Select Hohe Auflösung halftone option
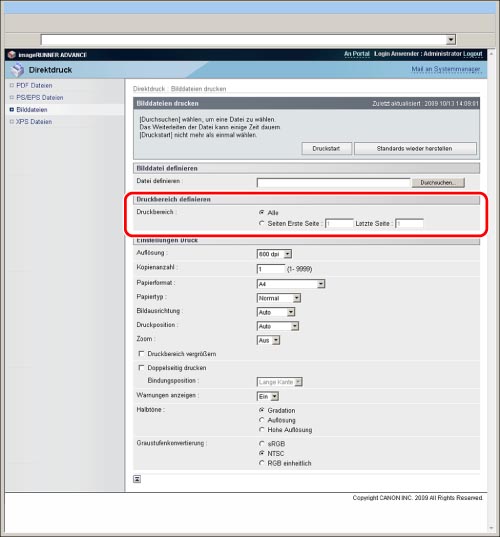Screen dimensions: 500x537 [262, 429]
